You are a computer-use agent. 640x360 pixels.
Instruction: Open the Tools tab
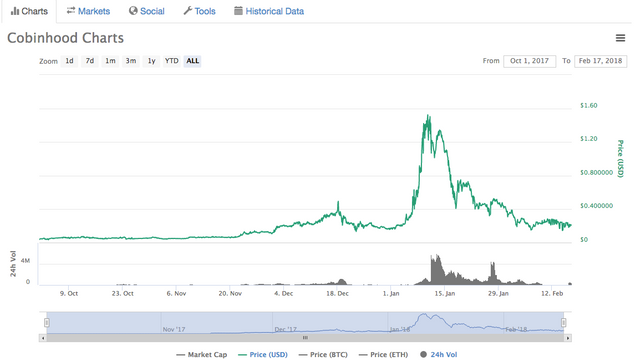tap(199, 11)
